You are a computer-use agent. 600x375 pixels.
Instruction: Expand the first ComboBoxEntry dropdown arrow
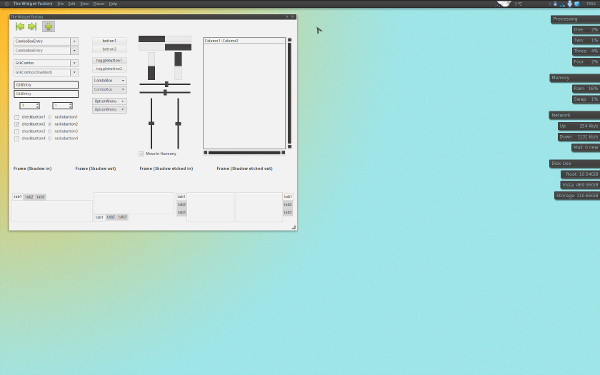tap(75, 41)
